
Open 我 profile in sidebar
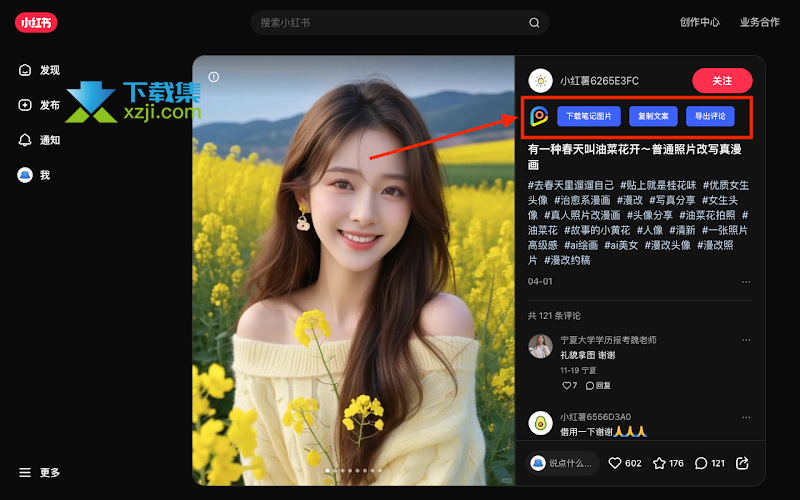[34, 175]
